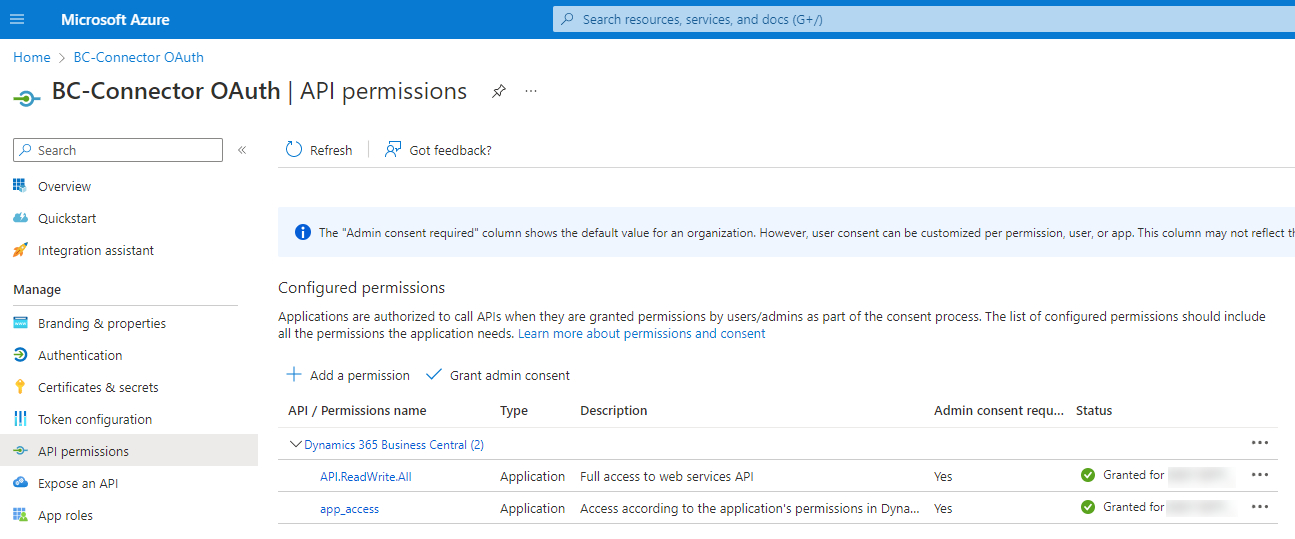Focus the global search resources box
Viewport: 1295px width, 539px height.
[924, 19]
